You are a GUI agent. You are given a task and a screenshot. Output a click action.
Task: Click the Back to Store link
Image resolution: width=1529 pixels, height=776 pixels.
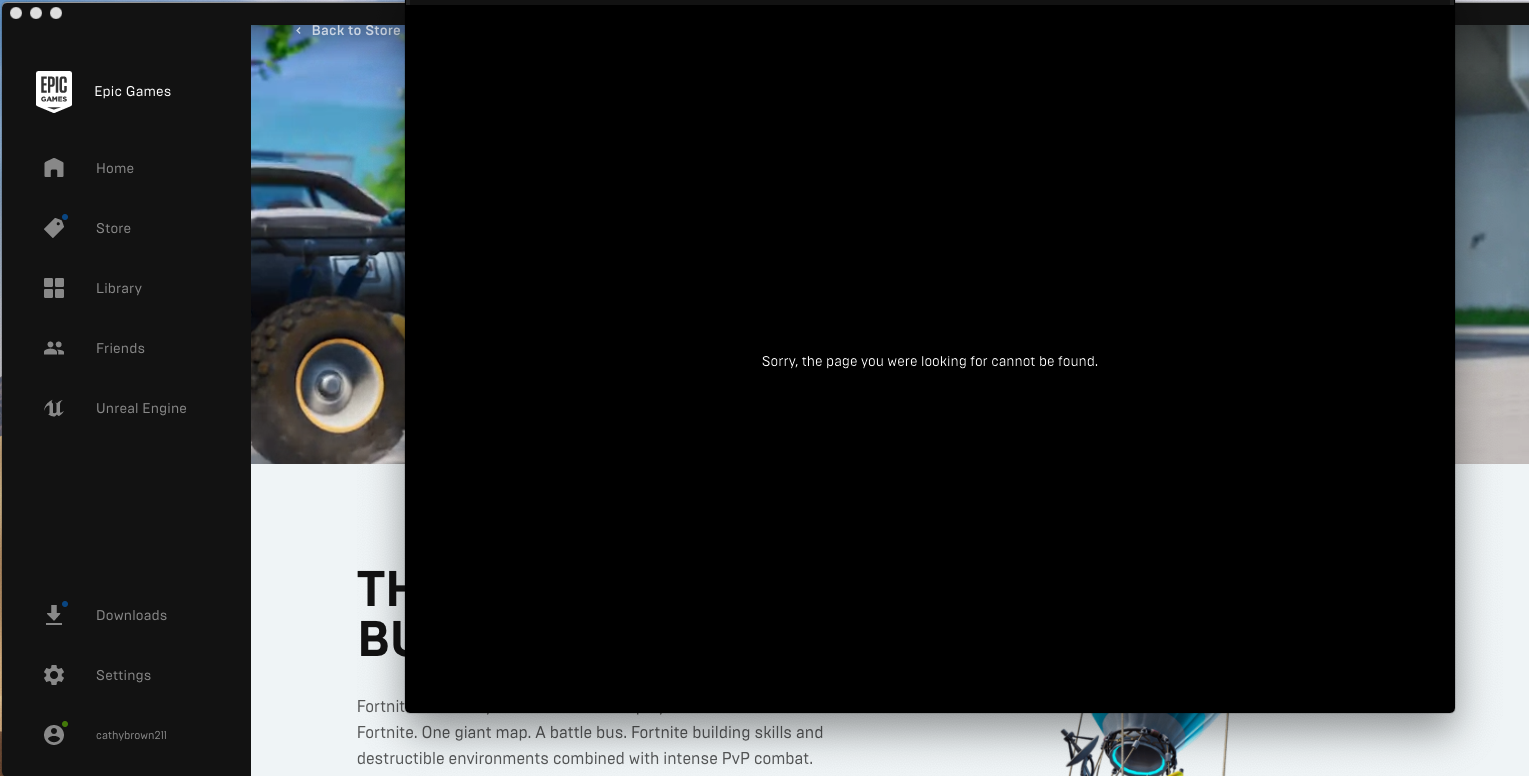(x=356, y=30)
